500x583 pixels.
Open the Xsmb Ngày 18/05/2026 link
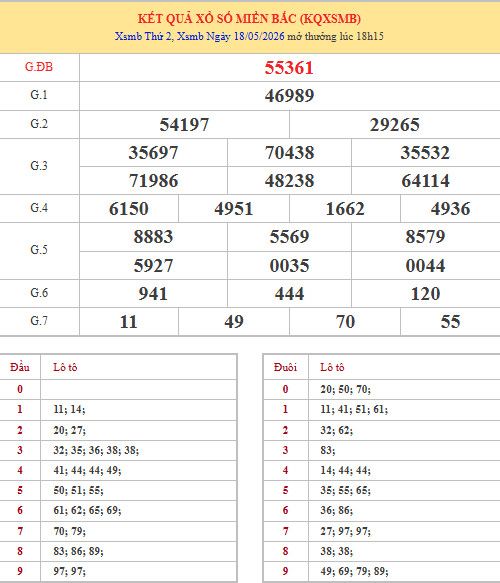coord(230,36)
